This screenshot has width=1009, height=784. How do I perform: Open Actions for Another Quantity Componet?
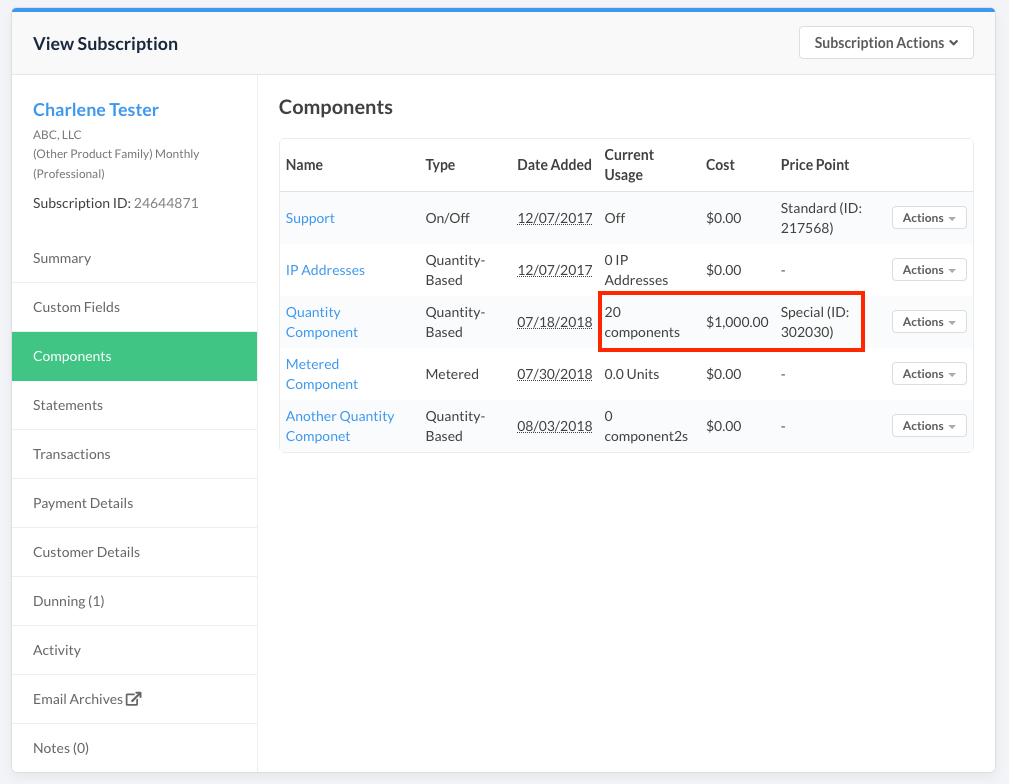coord(929,426)
